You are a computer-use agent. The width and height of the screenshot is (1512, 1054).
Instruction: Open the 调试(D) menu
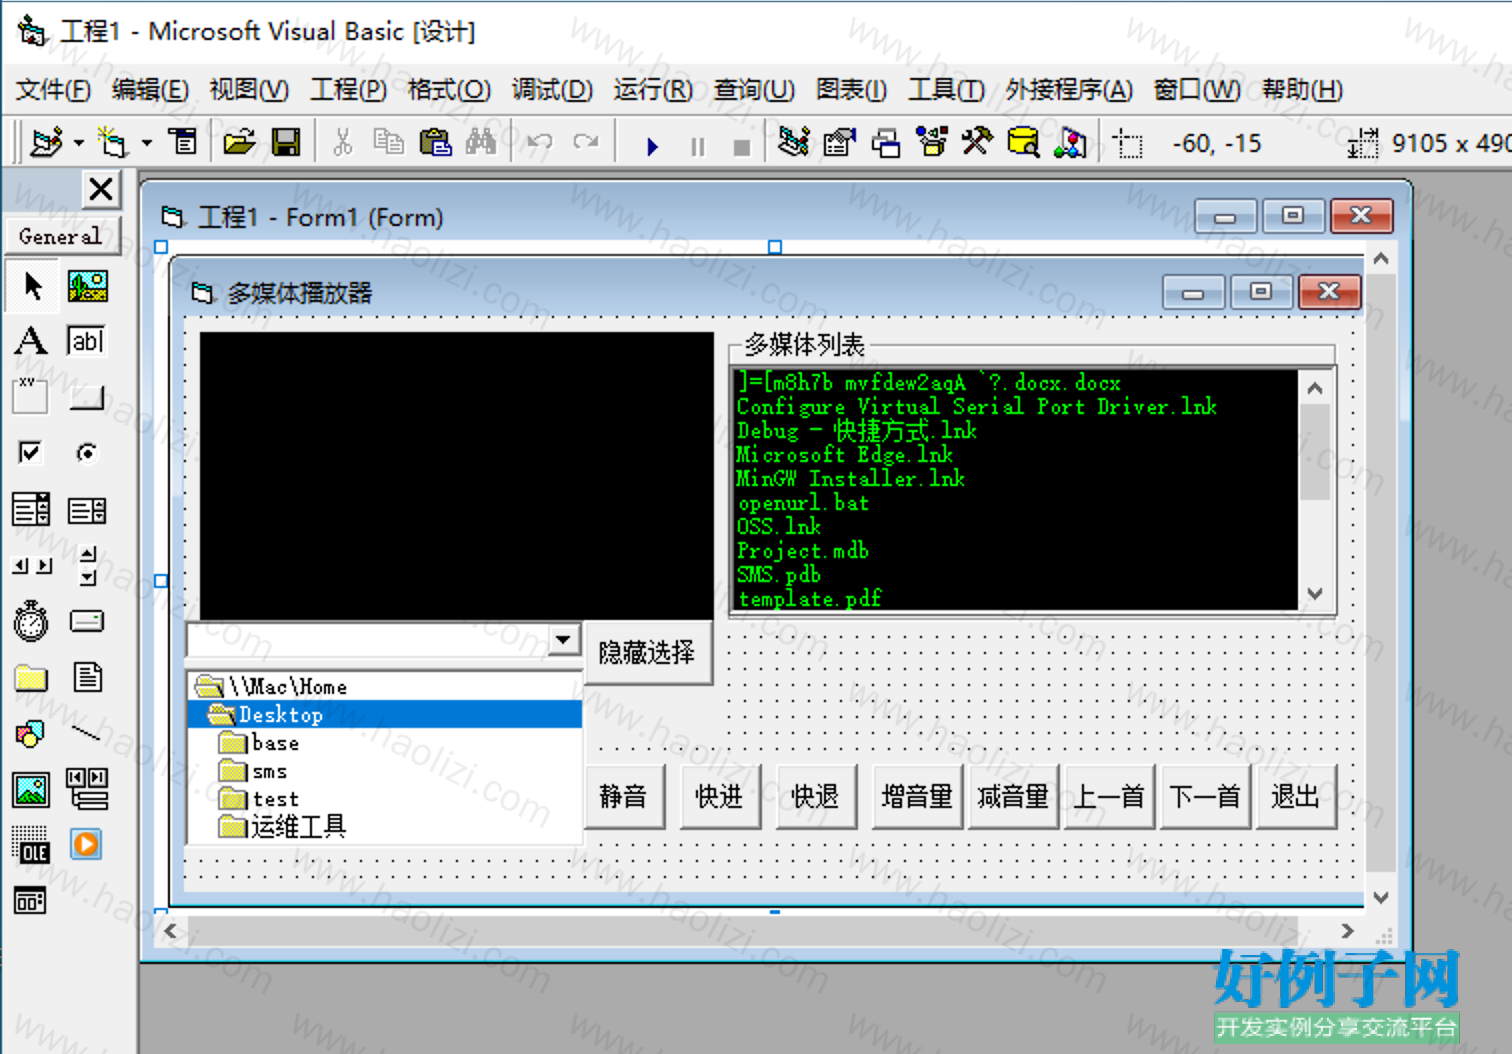pos(552,90)
